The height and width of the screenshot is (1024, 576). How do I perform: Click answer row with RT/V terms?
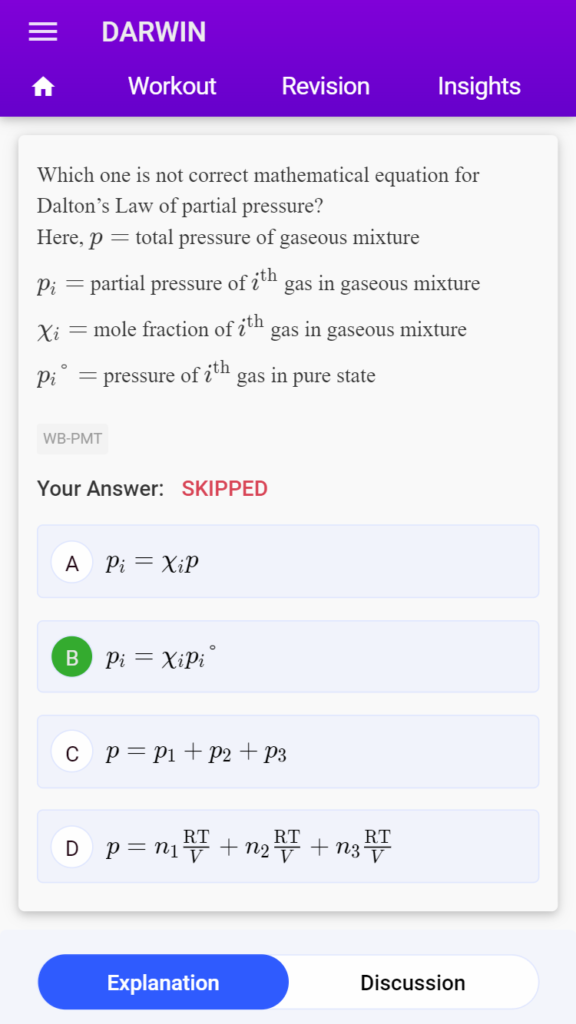tap(288, 846)
